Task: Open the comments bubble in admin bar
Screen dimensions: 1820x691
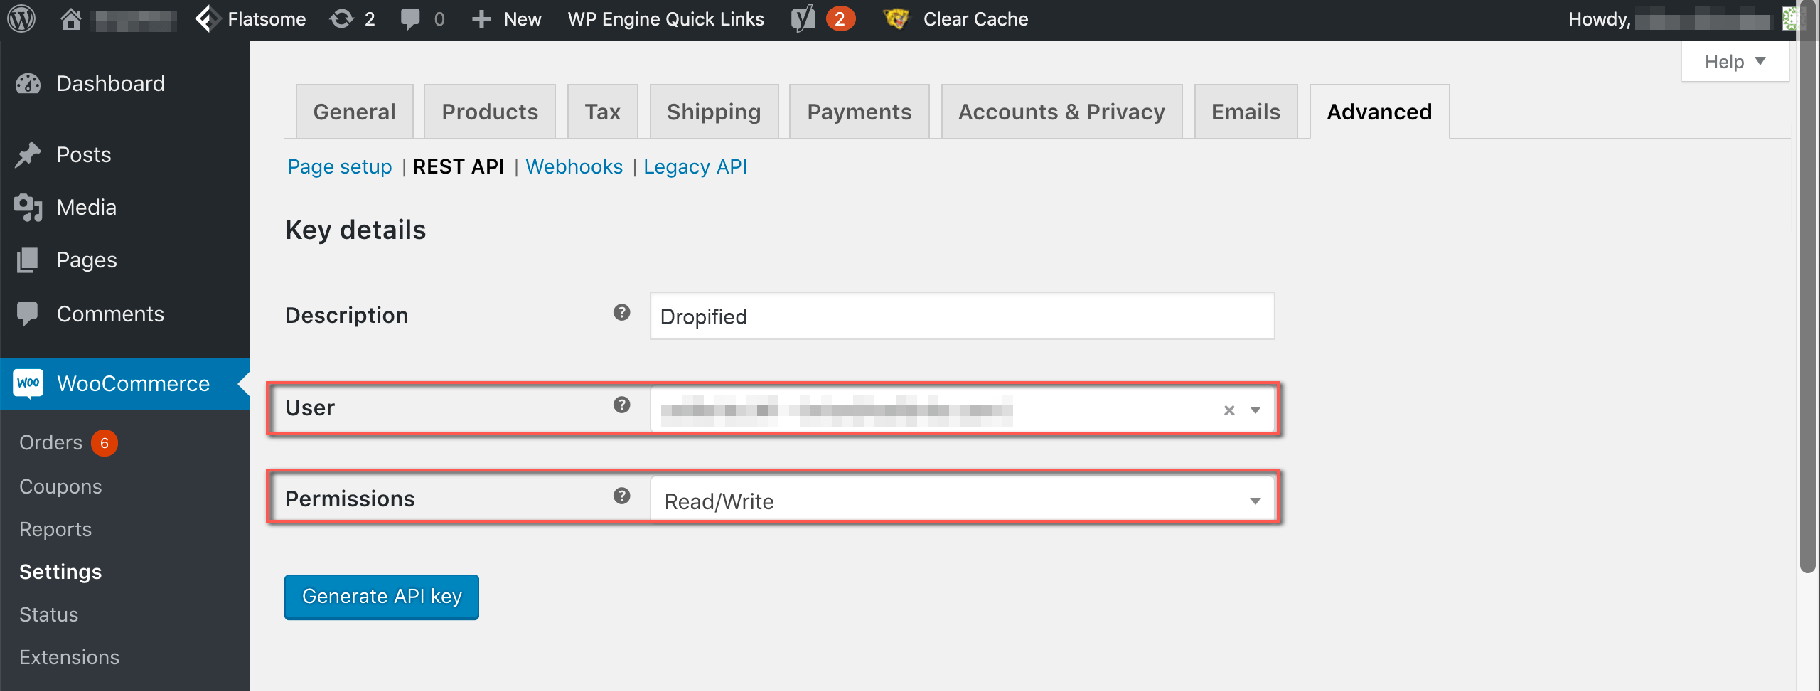Action: point(410,19)
